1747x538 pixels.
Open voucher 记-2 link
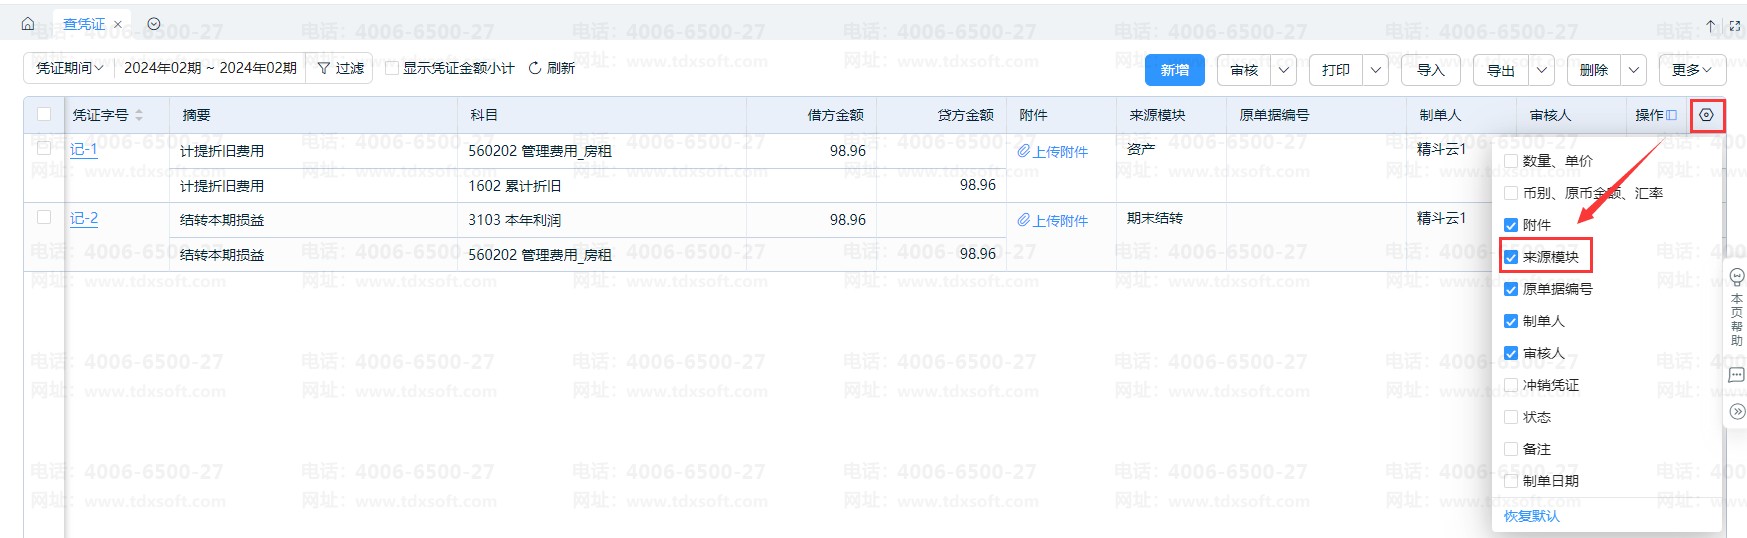[x=84, y=218]
